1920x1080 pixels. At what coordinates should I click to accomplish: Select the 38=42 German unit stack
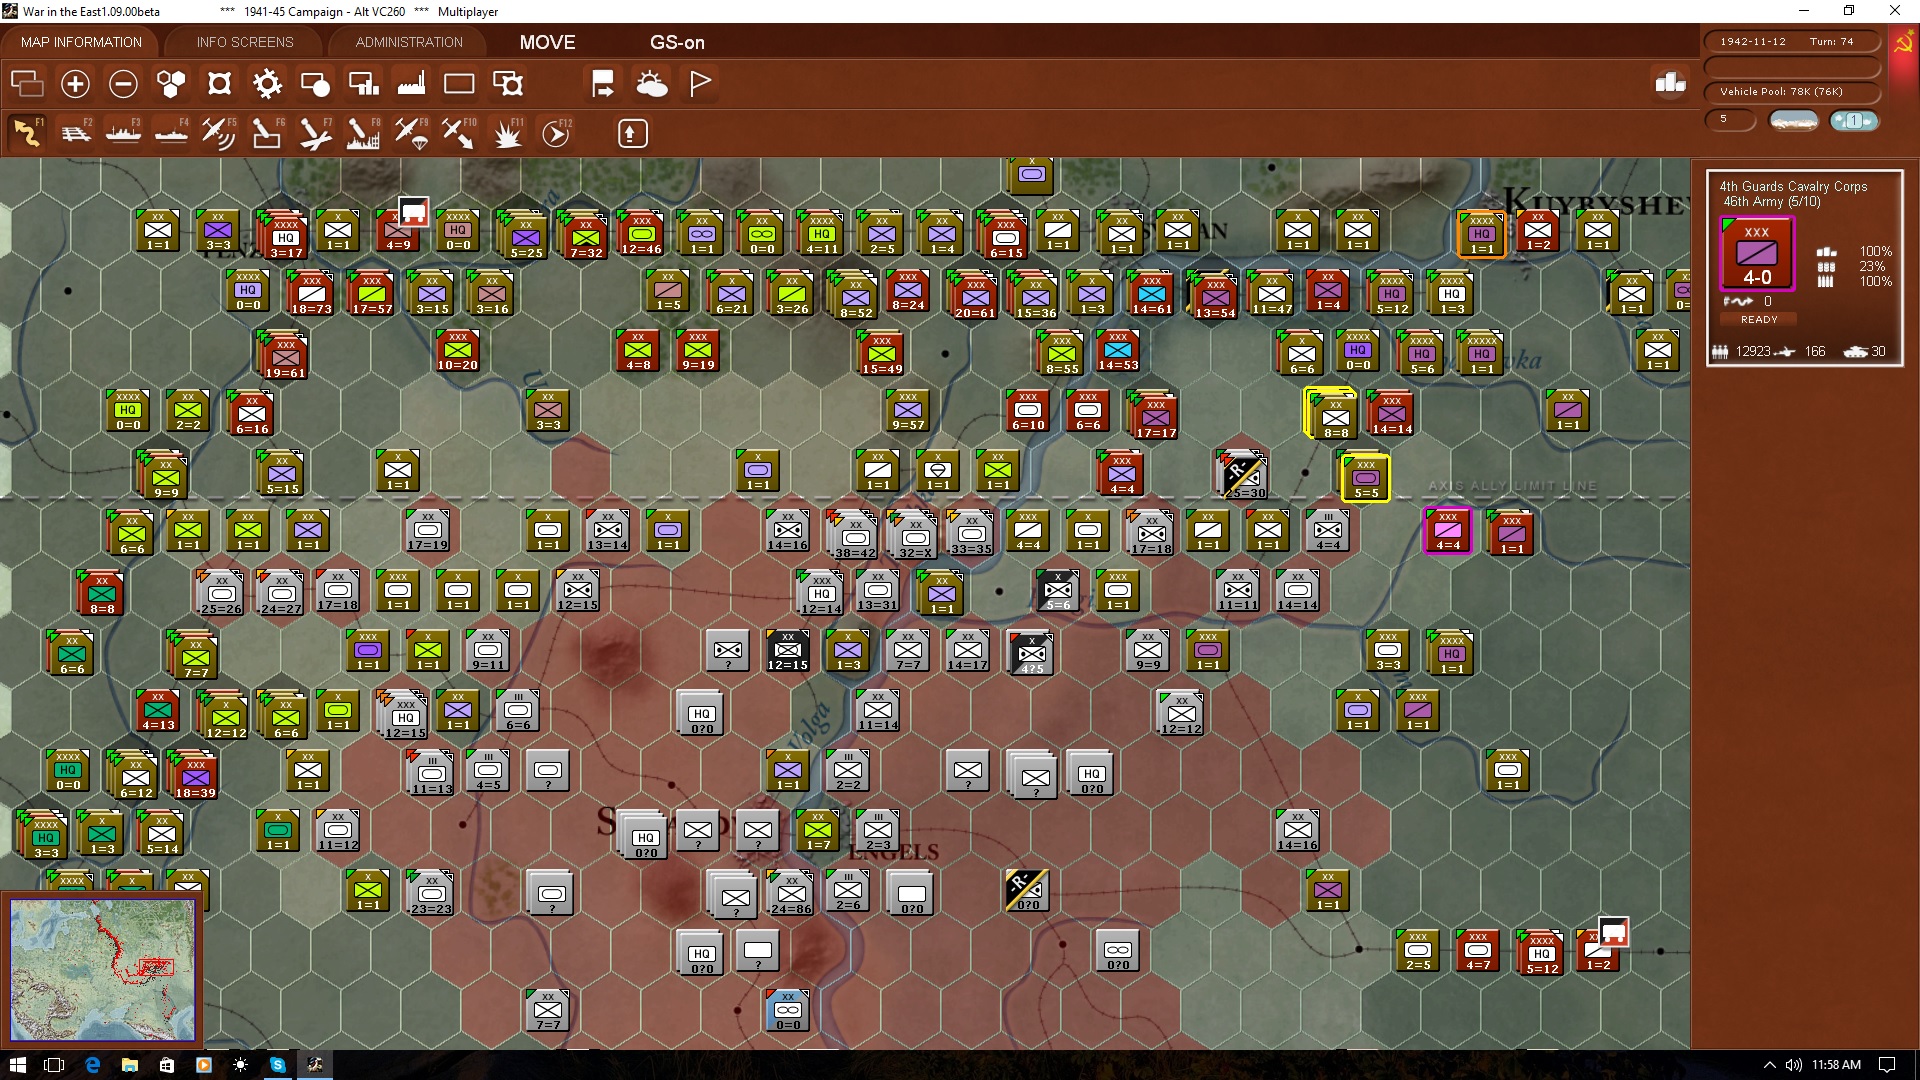coord(854,535)
